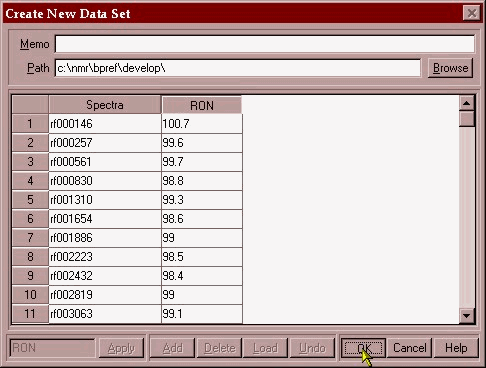This screenshot has height=368, width=486.
Task: Click spectra cell rf000830
Action: (x=105, y=181)
